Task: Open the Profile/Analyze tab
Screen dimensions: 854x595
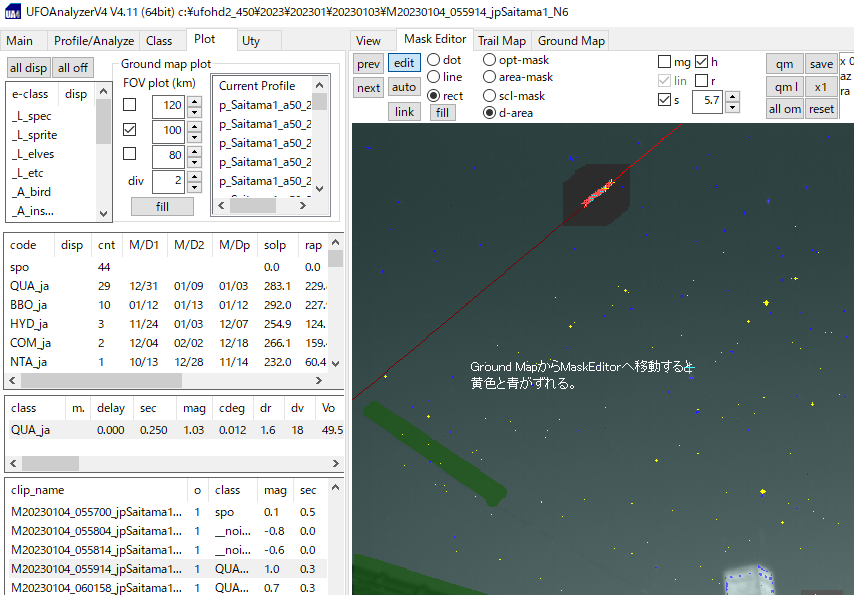Action: (93, 41)
